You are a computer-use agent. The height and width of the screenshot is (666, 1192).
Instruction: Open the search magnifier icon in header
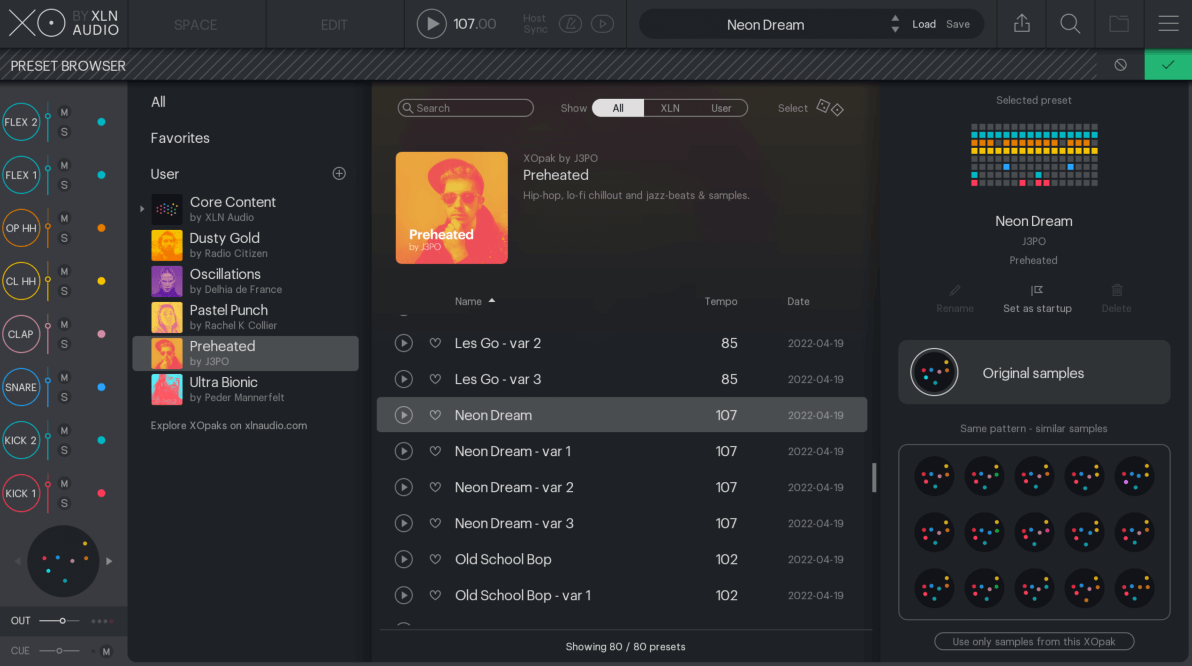click(x=1070, y=24)
